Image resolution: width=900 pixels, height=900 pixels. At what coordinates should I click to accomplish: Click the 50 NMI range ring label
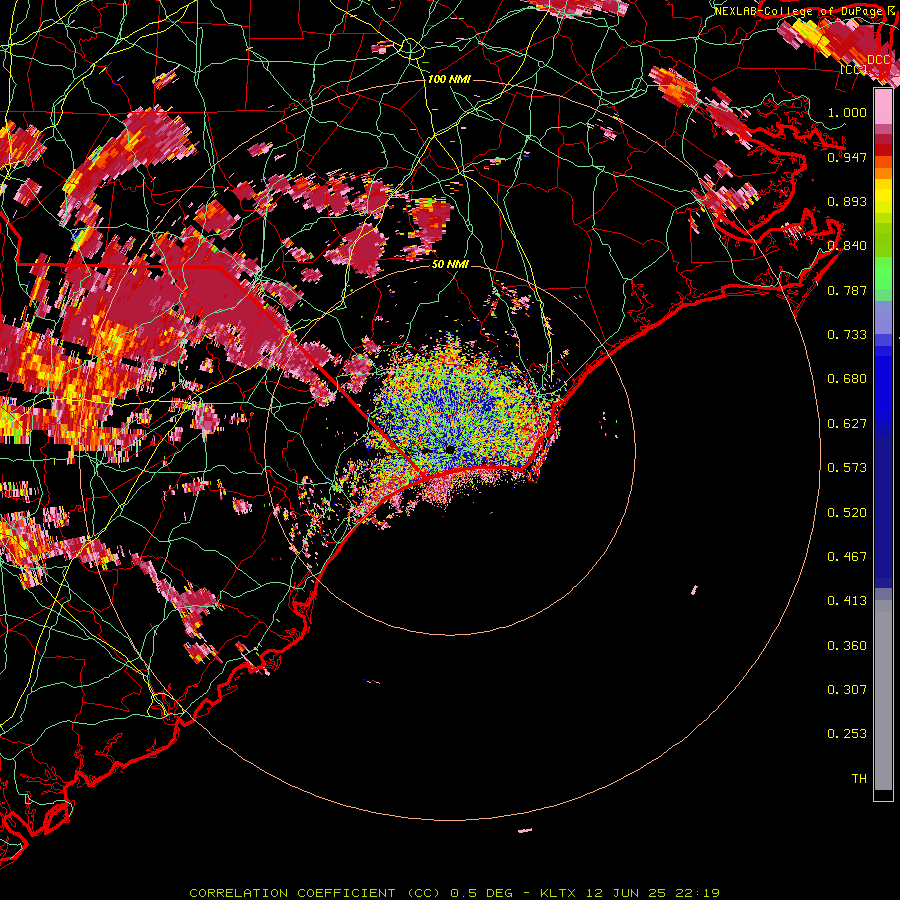pos(450,264)
